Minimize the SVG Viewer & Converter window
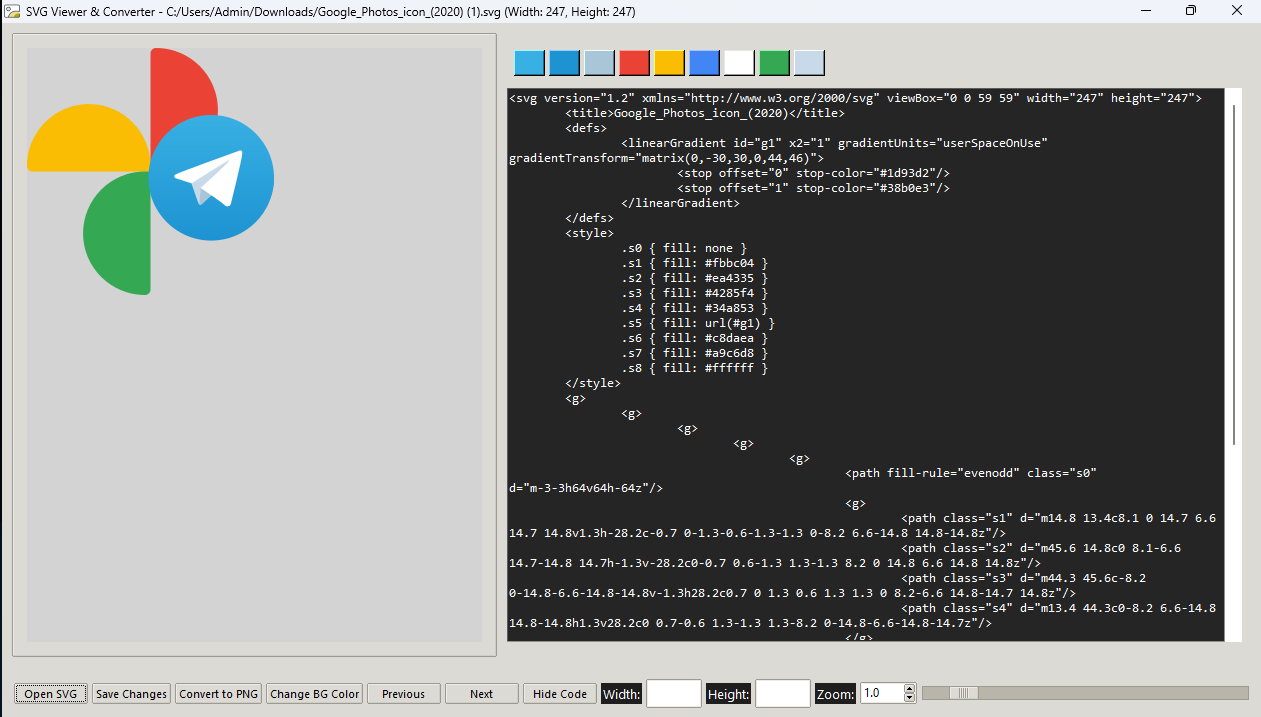 click(x=1145, y=11)
